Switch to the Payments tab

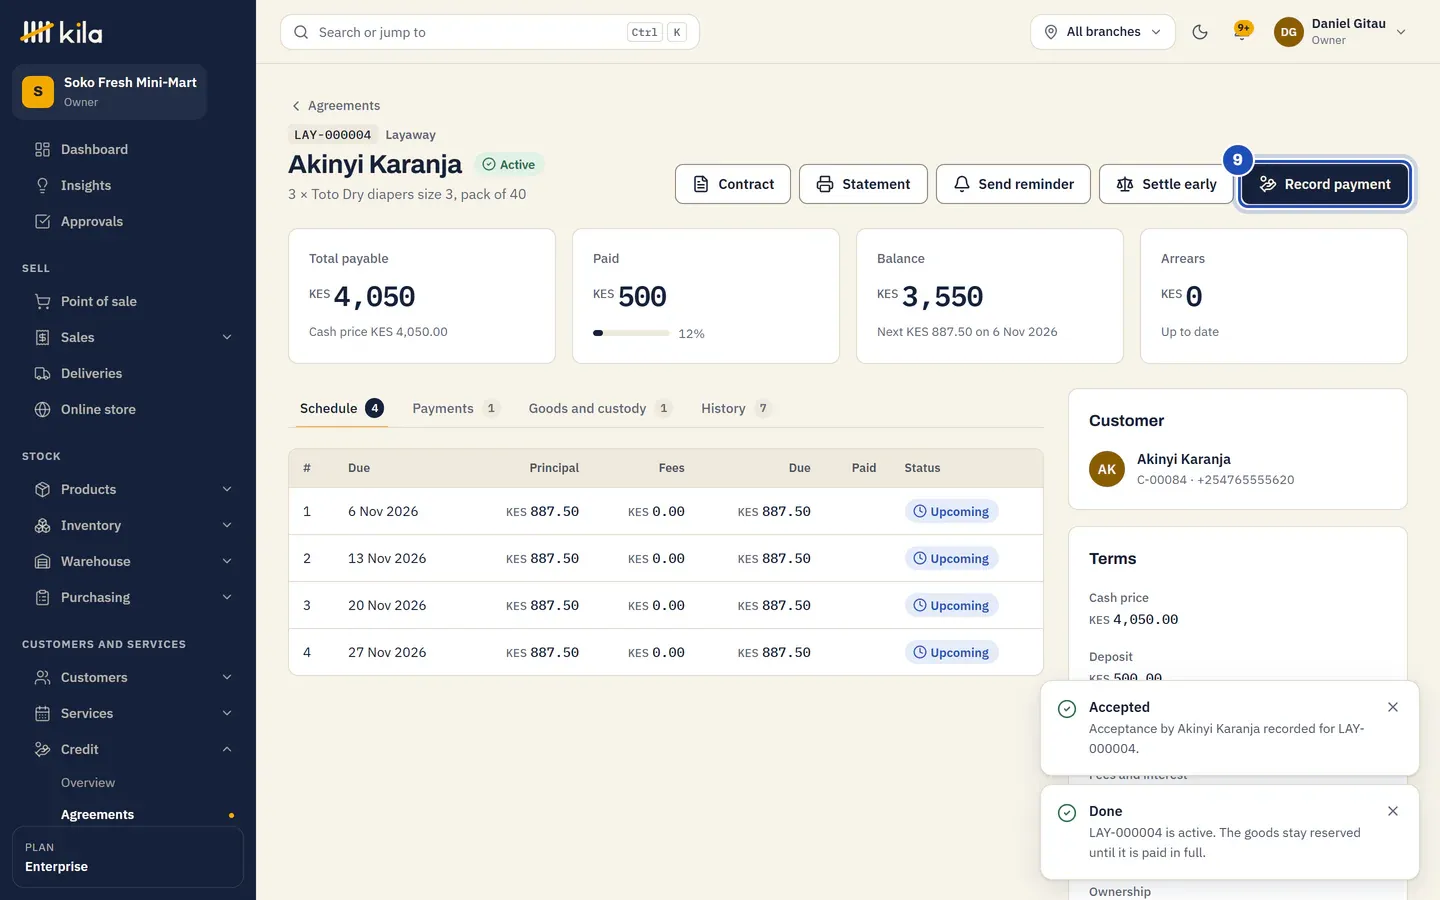(455, 408)
